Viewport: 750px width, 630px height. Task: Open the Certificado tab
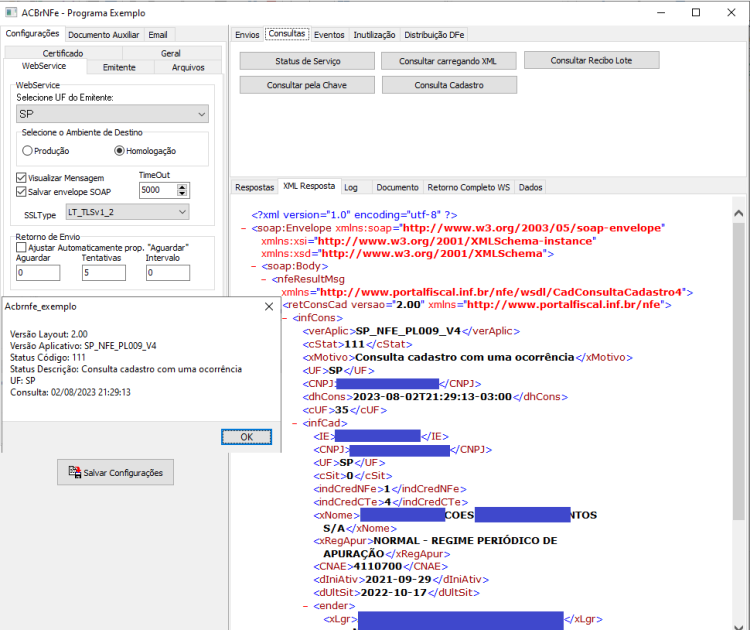[x=63, y=53]
